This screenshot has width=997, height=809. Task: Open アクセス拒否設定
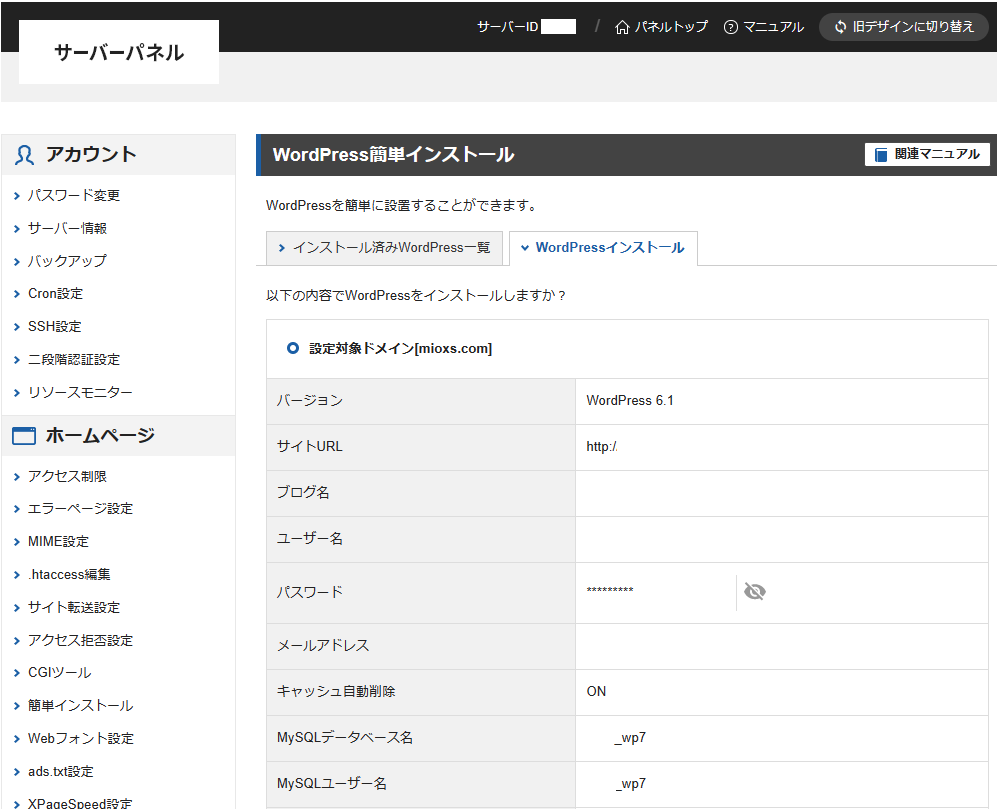[x=80, y=640]
